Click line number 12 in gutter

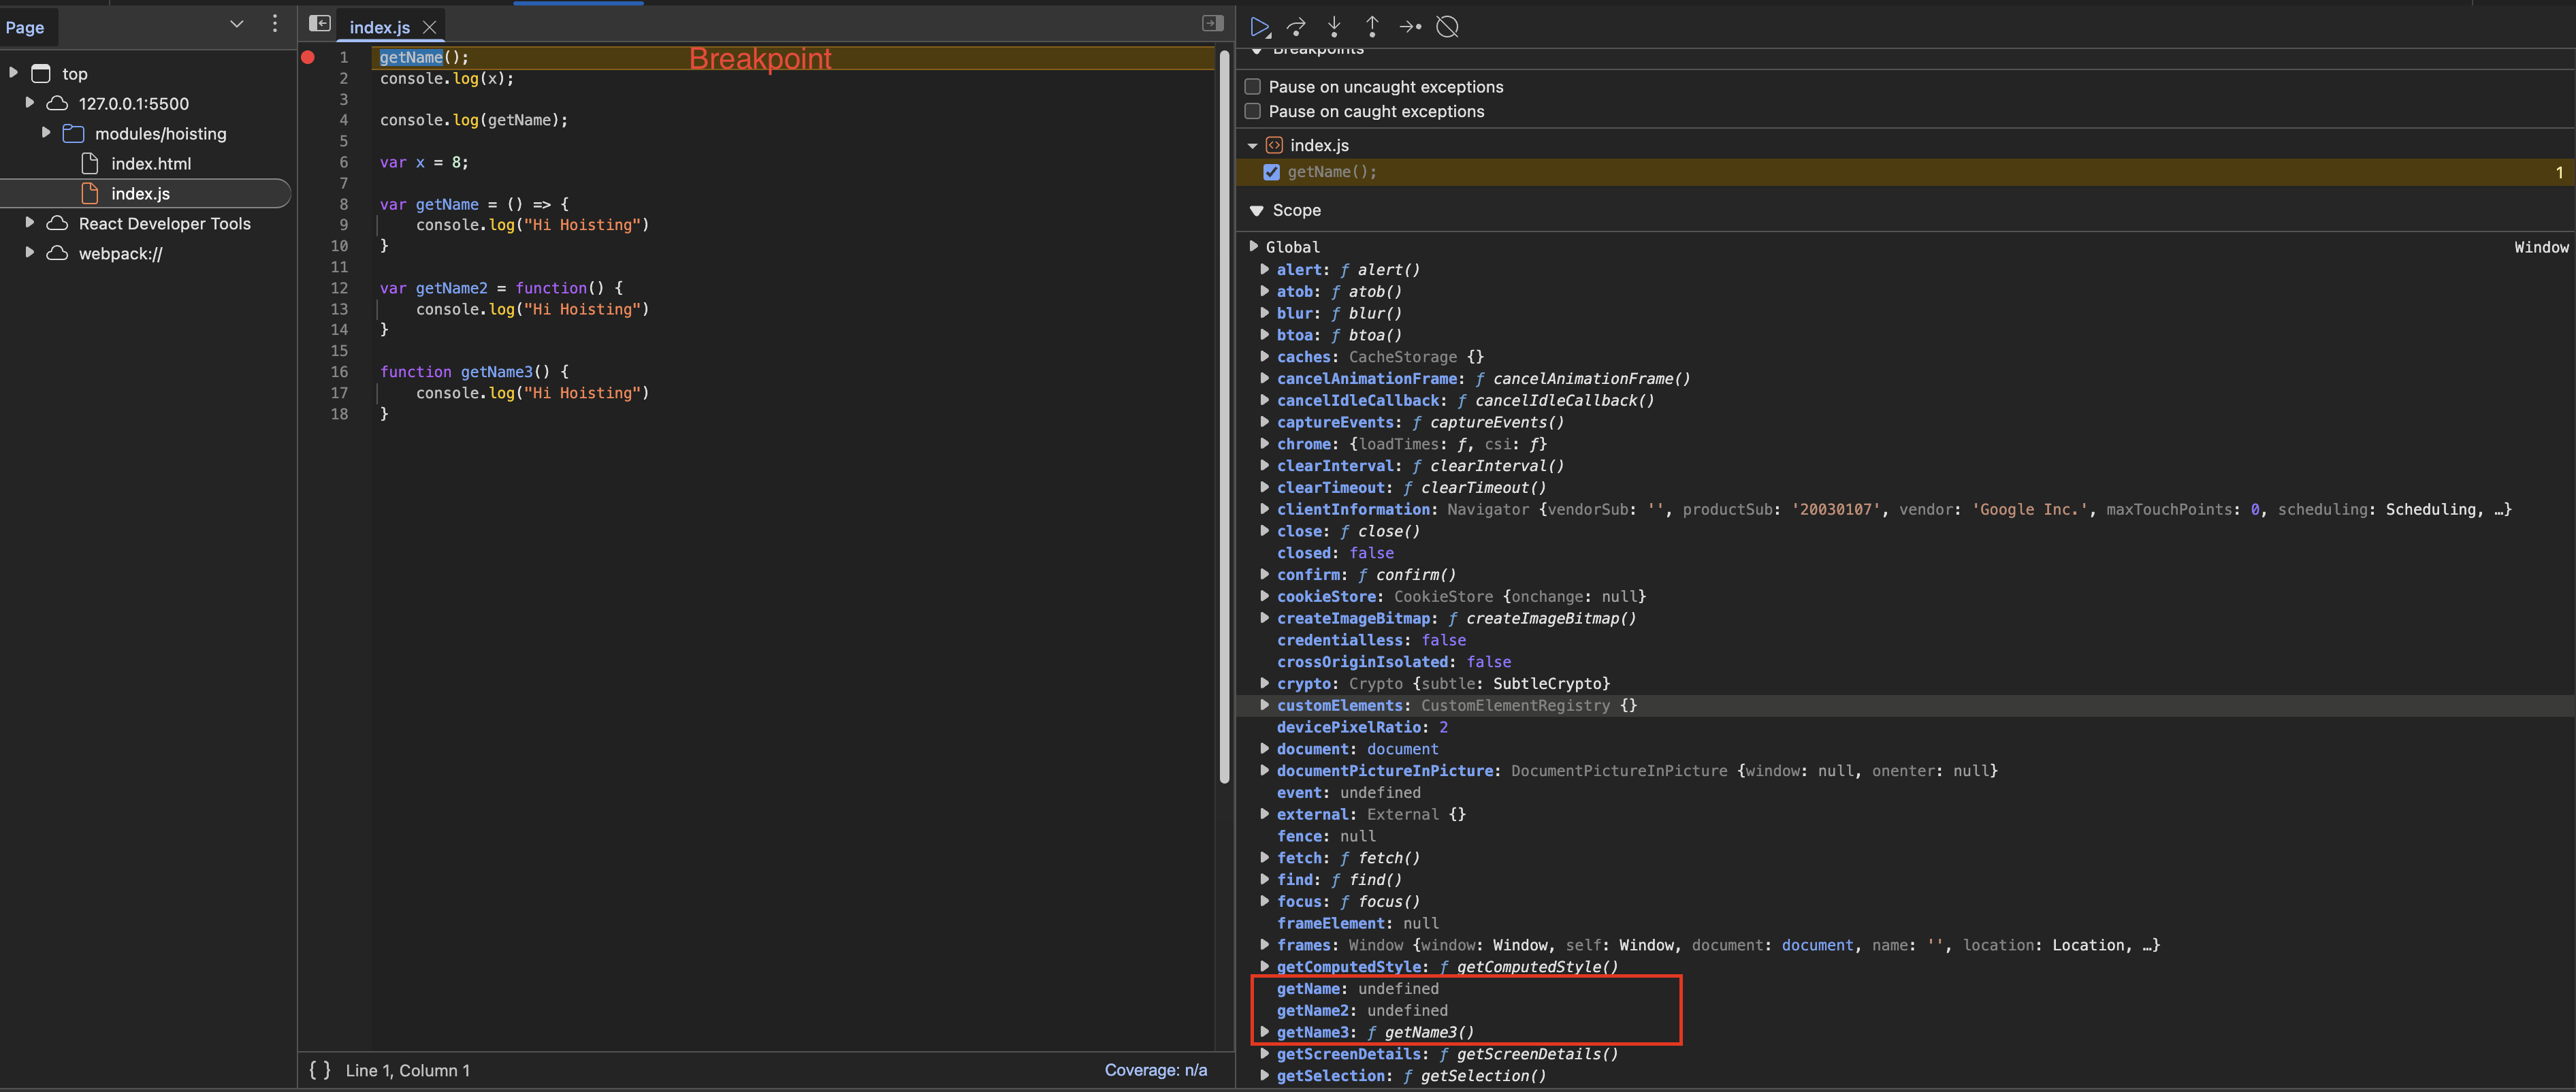coord(340,288)
